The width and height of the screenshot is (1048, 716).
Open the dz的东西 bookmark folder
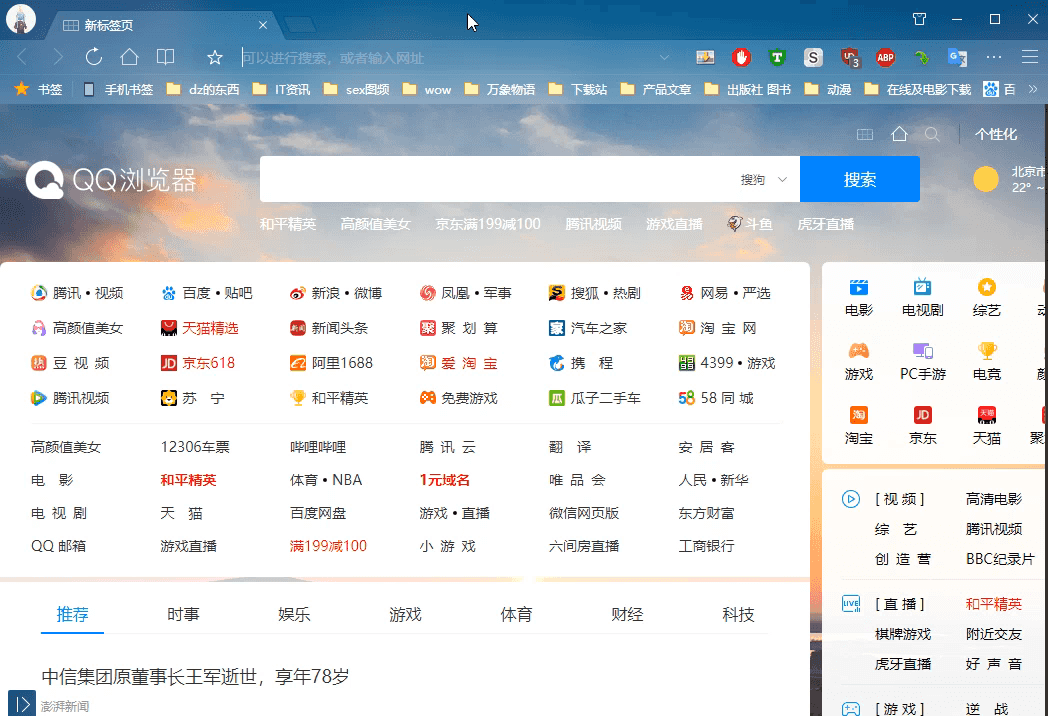coord(203,89)
